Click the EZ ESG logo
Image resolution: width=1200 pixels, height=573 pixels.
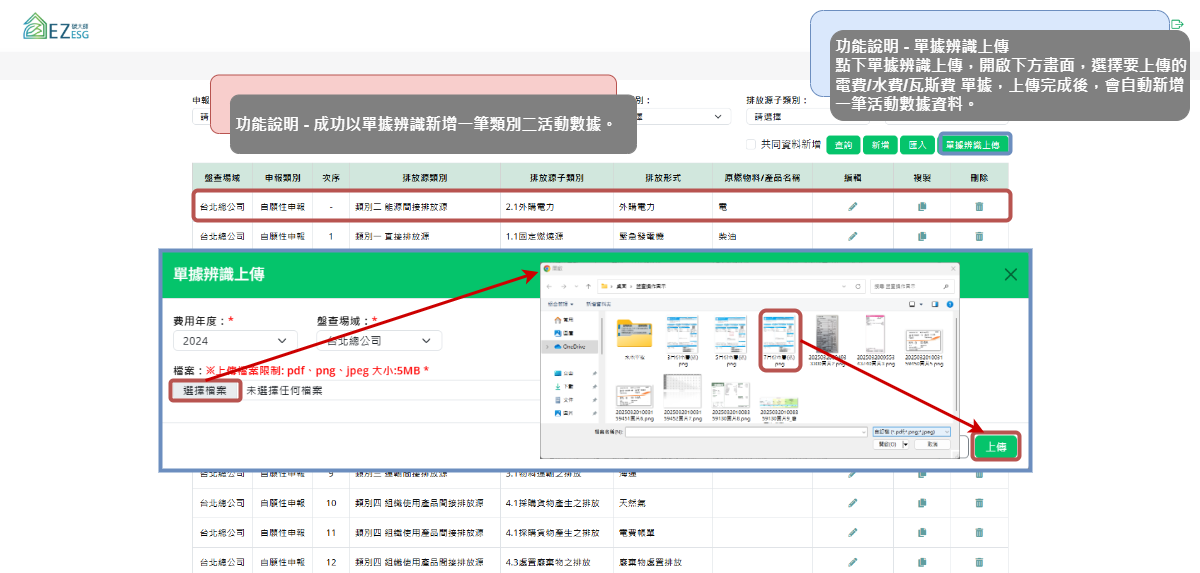[x=57, y=27]
